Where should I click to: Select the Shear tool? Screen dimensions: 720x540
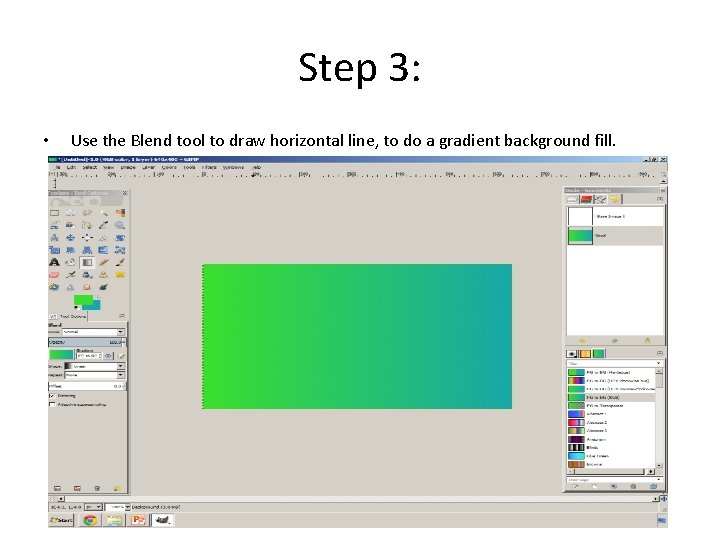71,250
